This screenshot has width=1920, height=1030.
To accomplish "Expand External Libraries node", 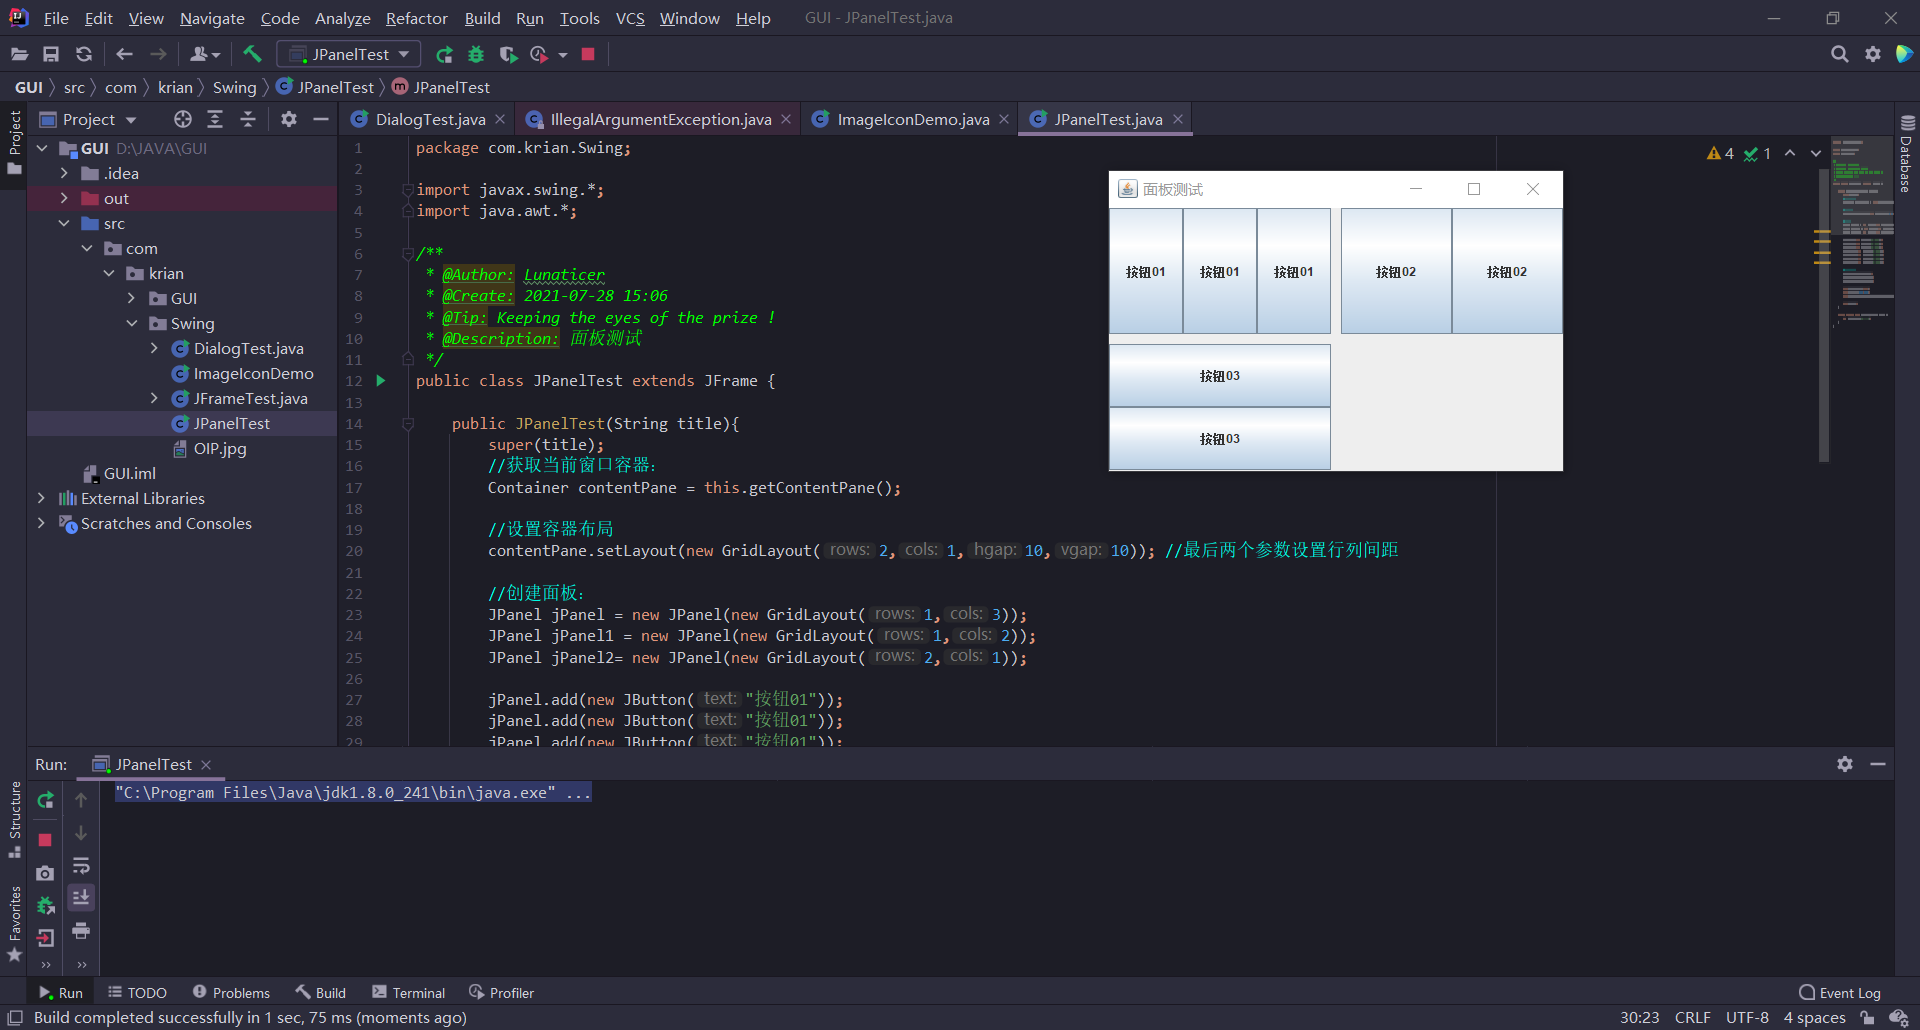I will pyautogui.click(x=41, y=497).
